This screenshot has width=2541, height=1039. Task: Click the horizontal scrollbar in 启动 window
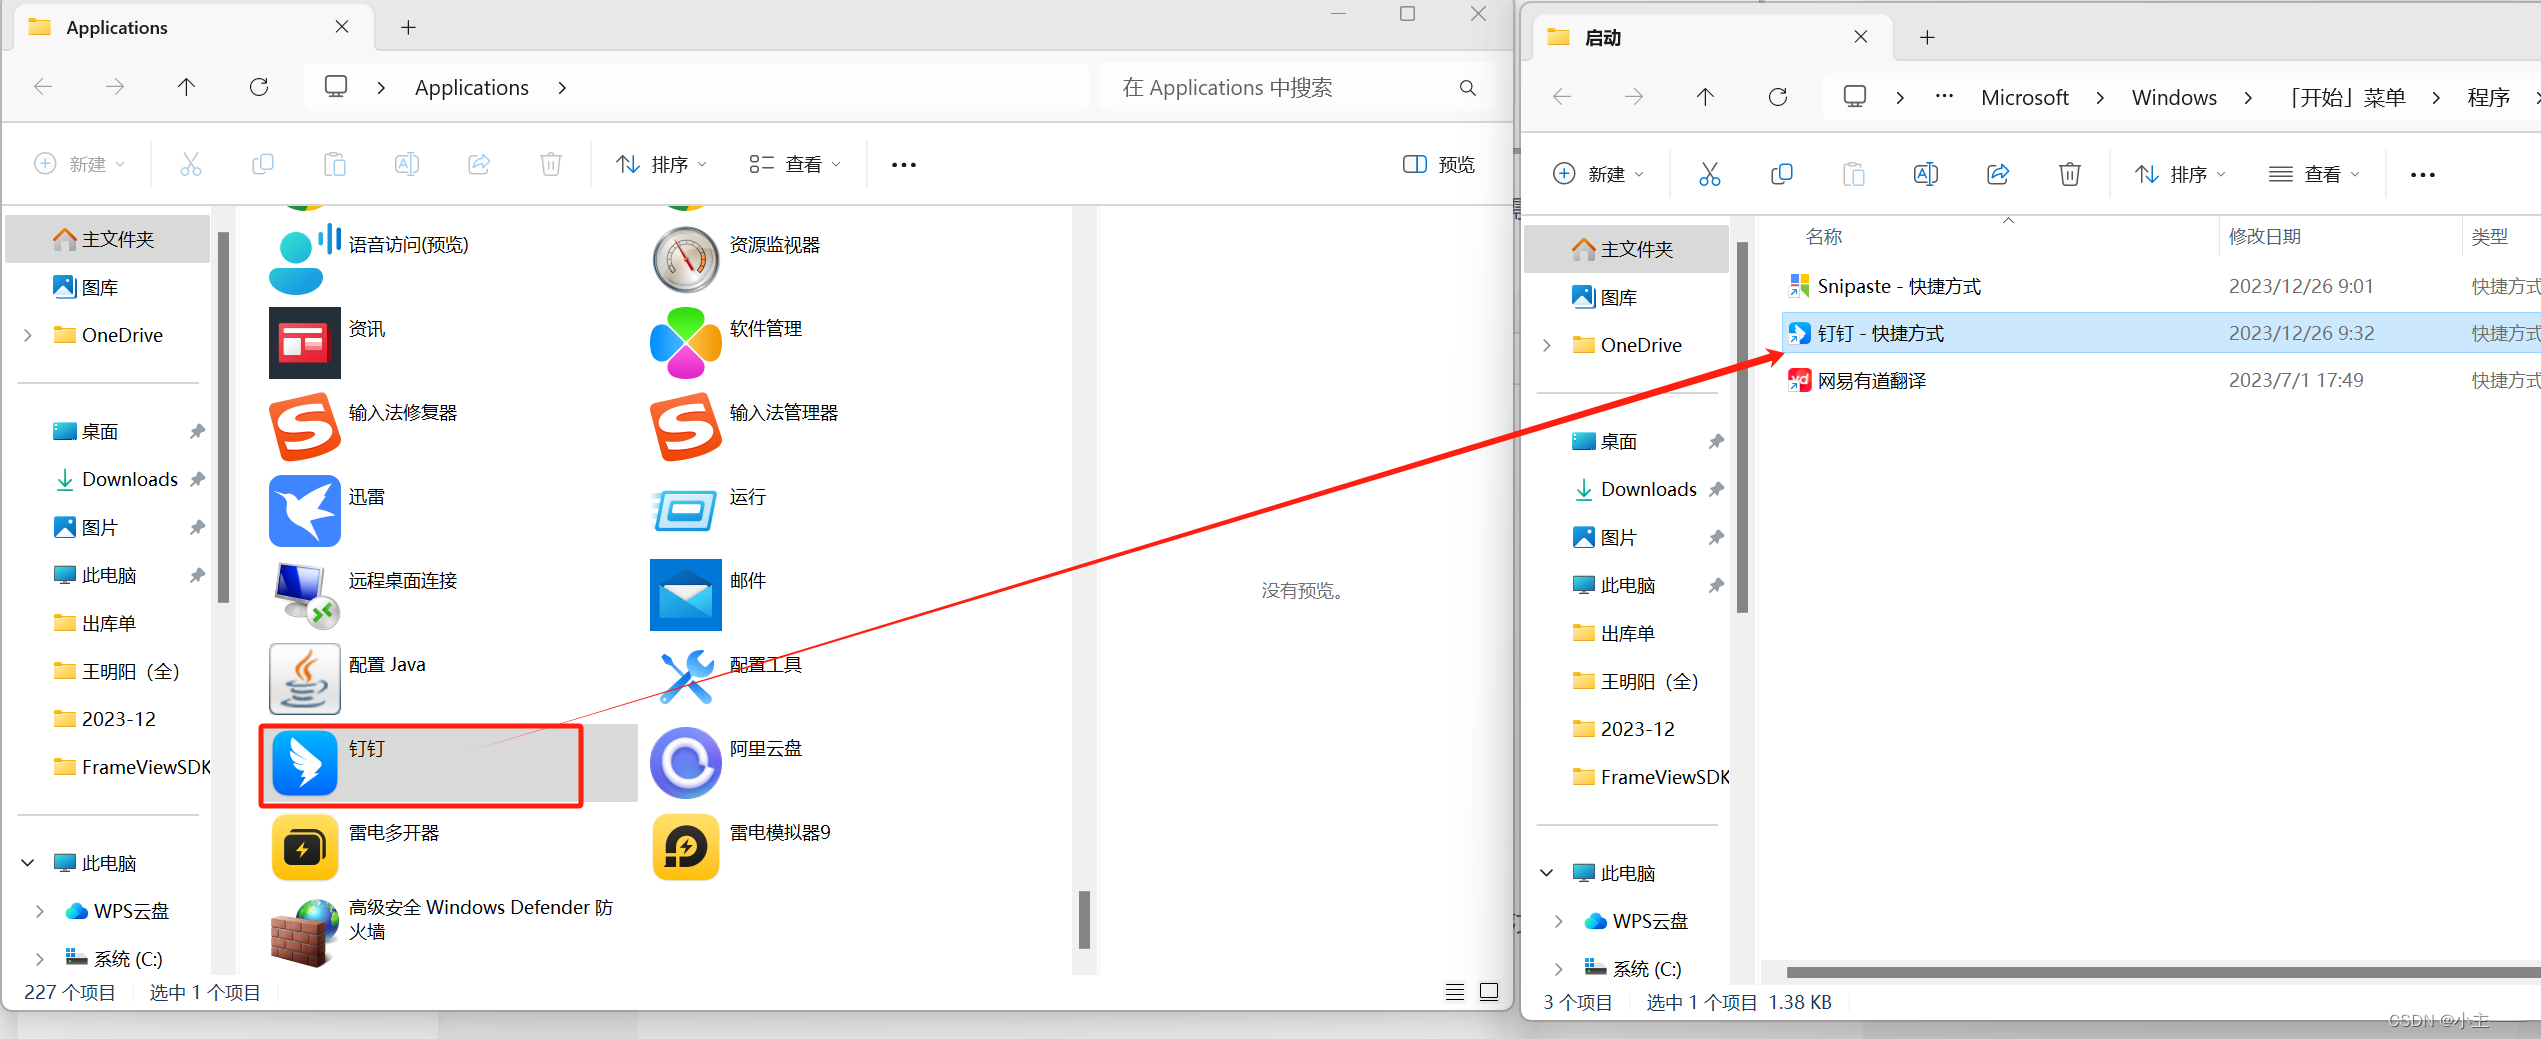[x=2163, y=972]
